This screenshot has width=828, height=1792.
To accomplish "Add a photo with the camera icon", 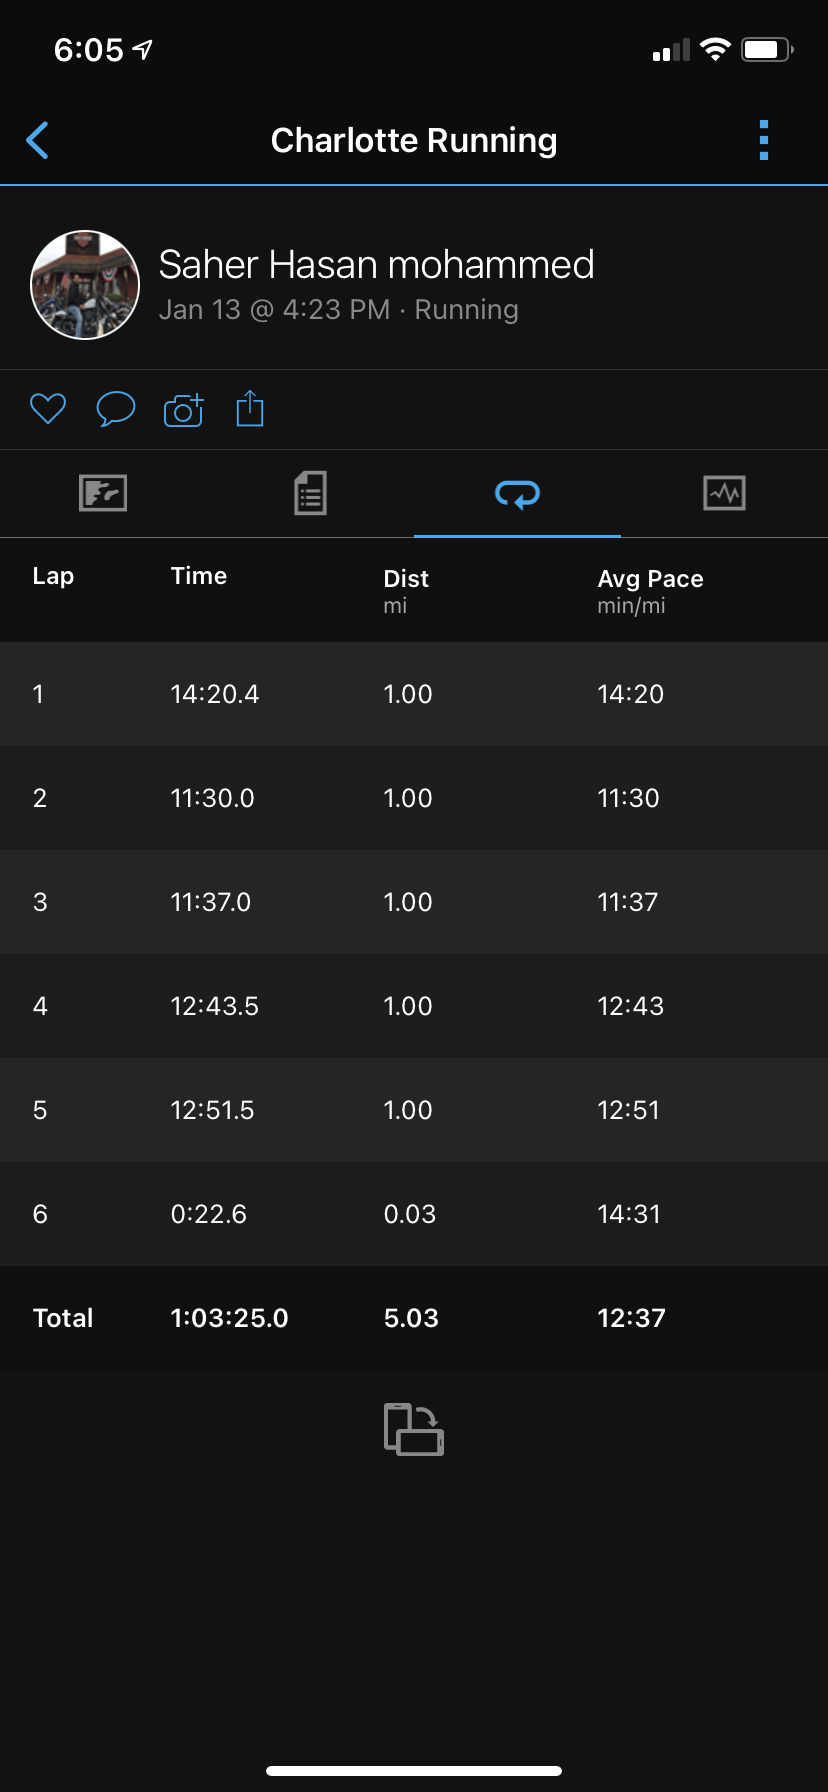I will coord(183,410).
